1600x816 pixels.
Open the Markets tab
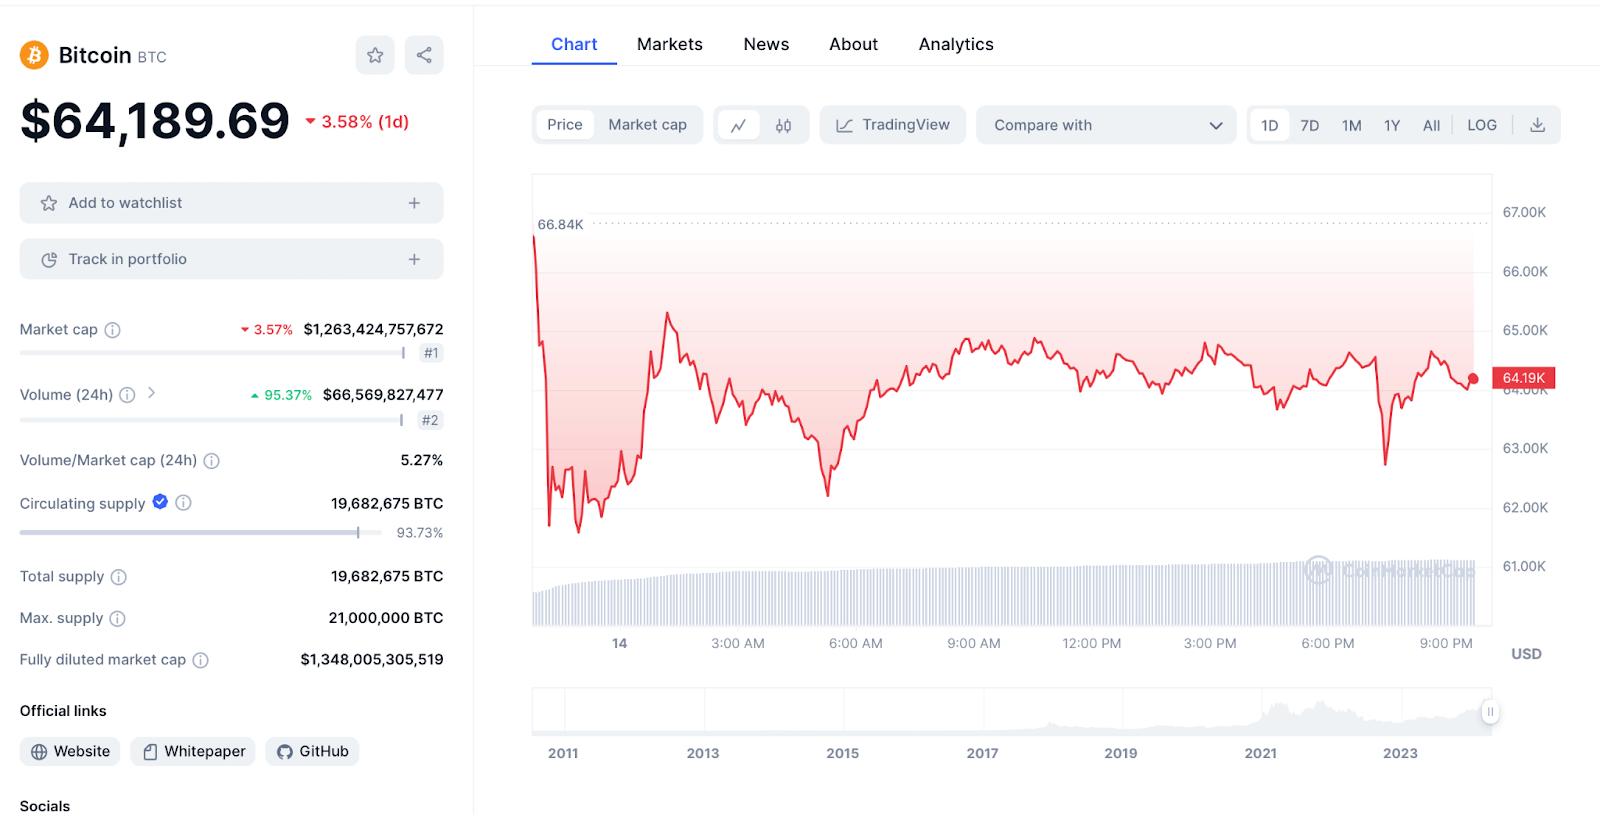click(670, 45)
